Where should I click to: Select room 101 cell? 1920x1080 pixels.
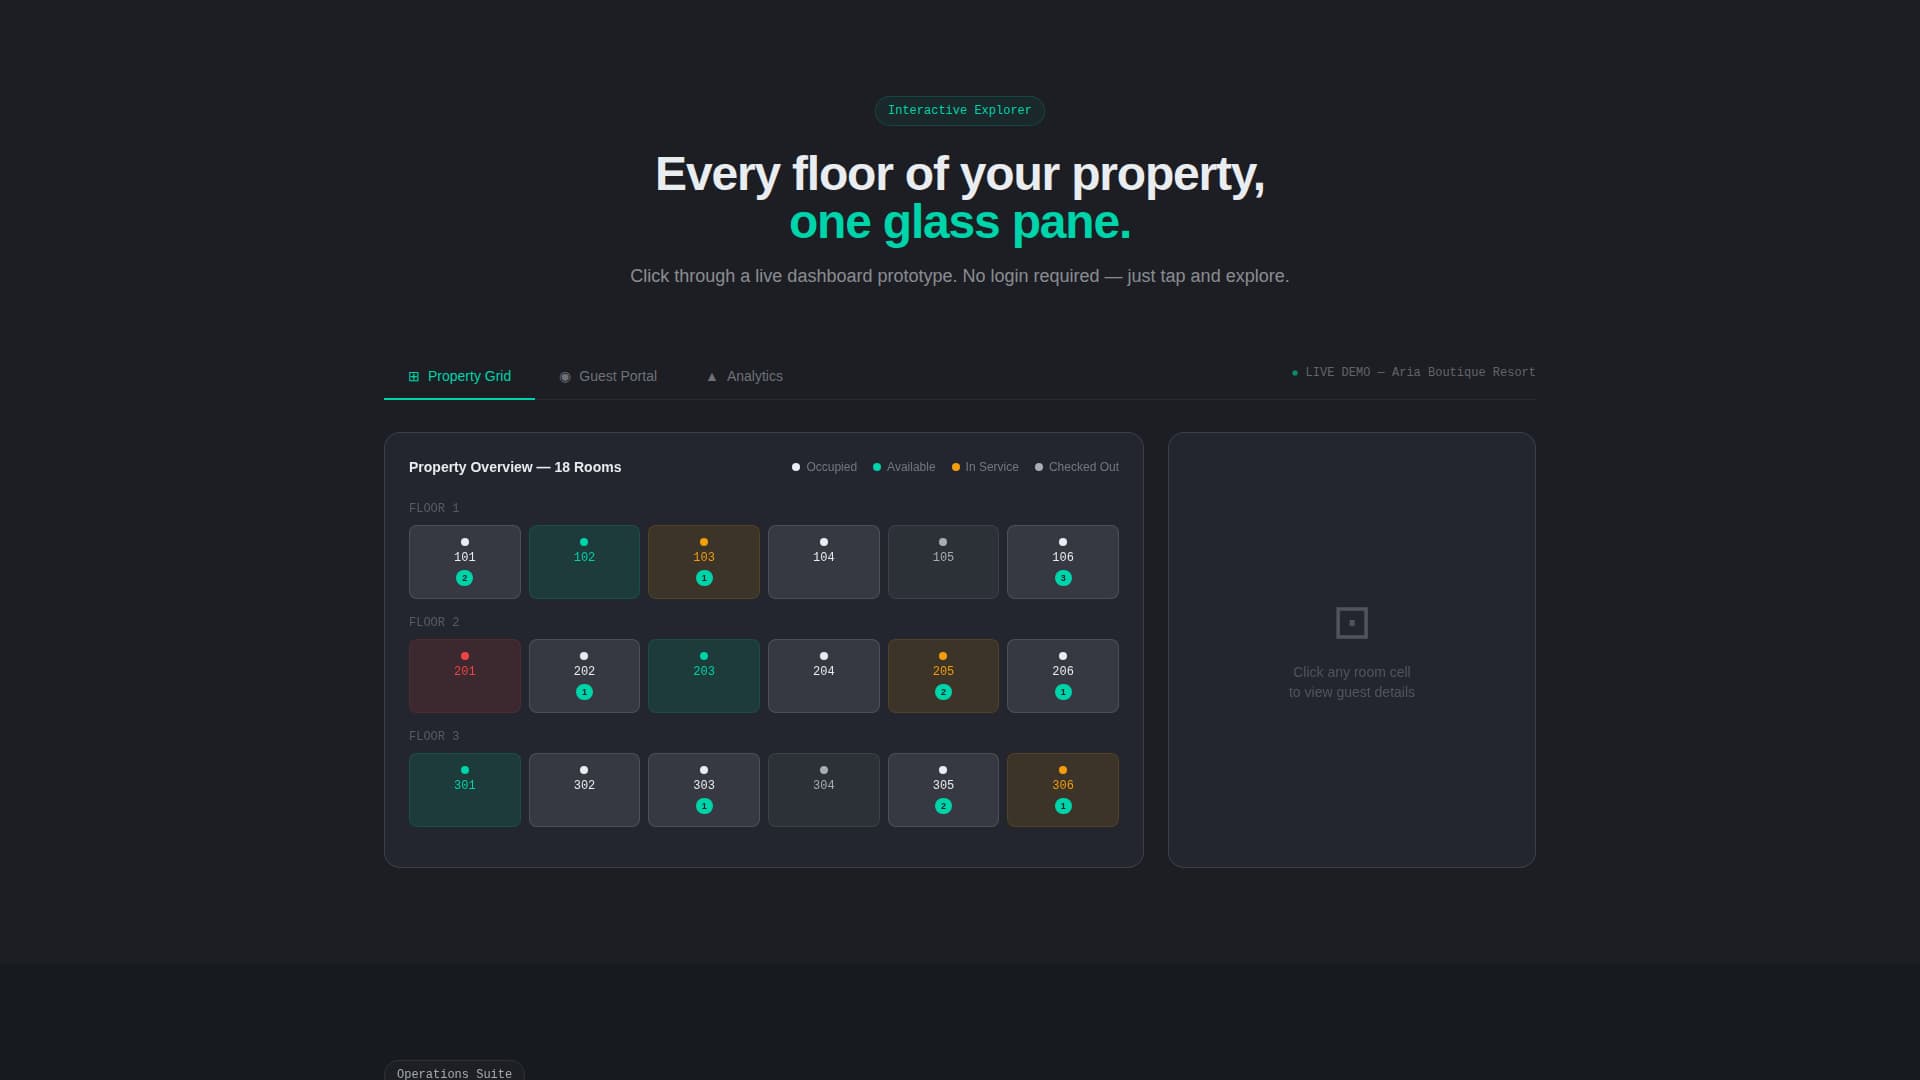[465, 562]
